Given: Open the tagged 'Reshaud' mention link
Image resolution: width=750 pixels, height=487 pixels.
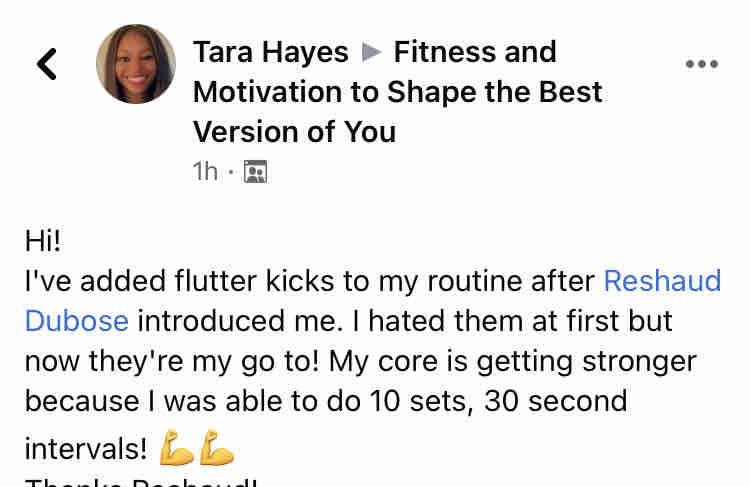Looking at the screenshot, I should 662,281.
